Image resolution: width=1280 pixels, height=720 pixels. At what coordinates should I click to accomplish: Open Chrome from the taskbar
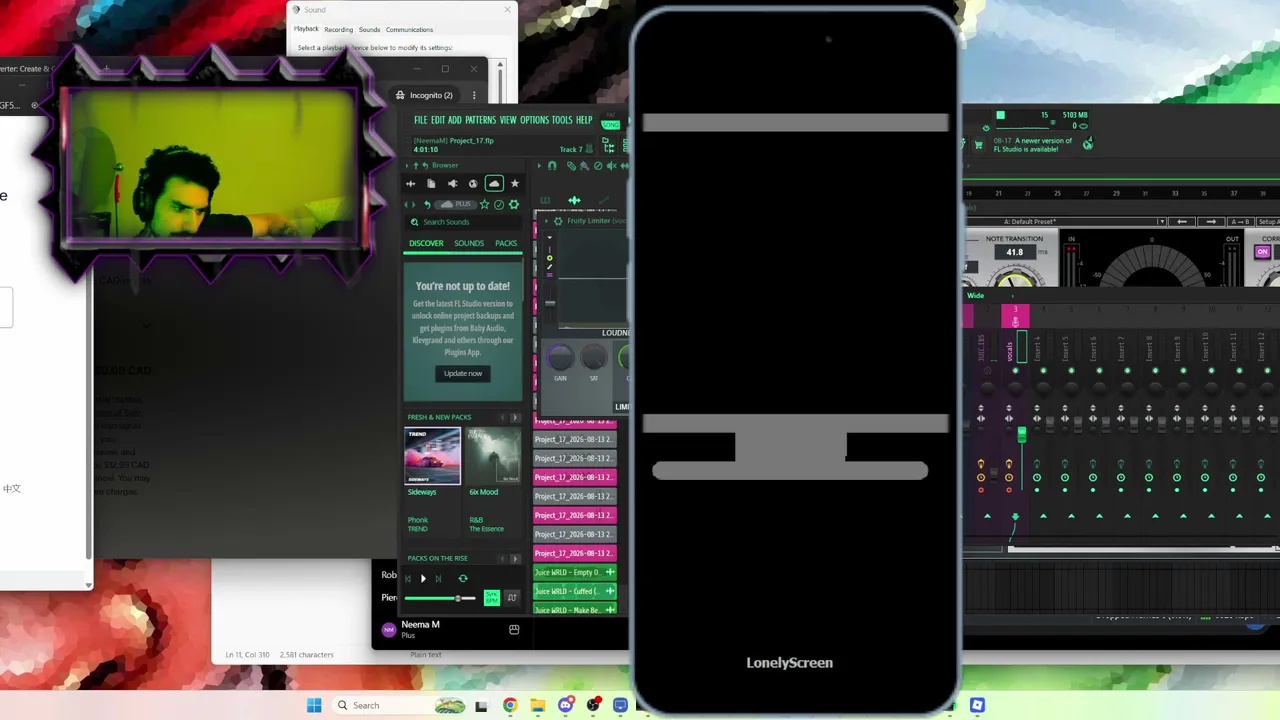[510, 705]
